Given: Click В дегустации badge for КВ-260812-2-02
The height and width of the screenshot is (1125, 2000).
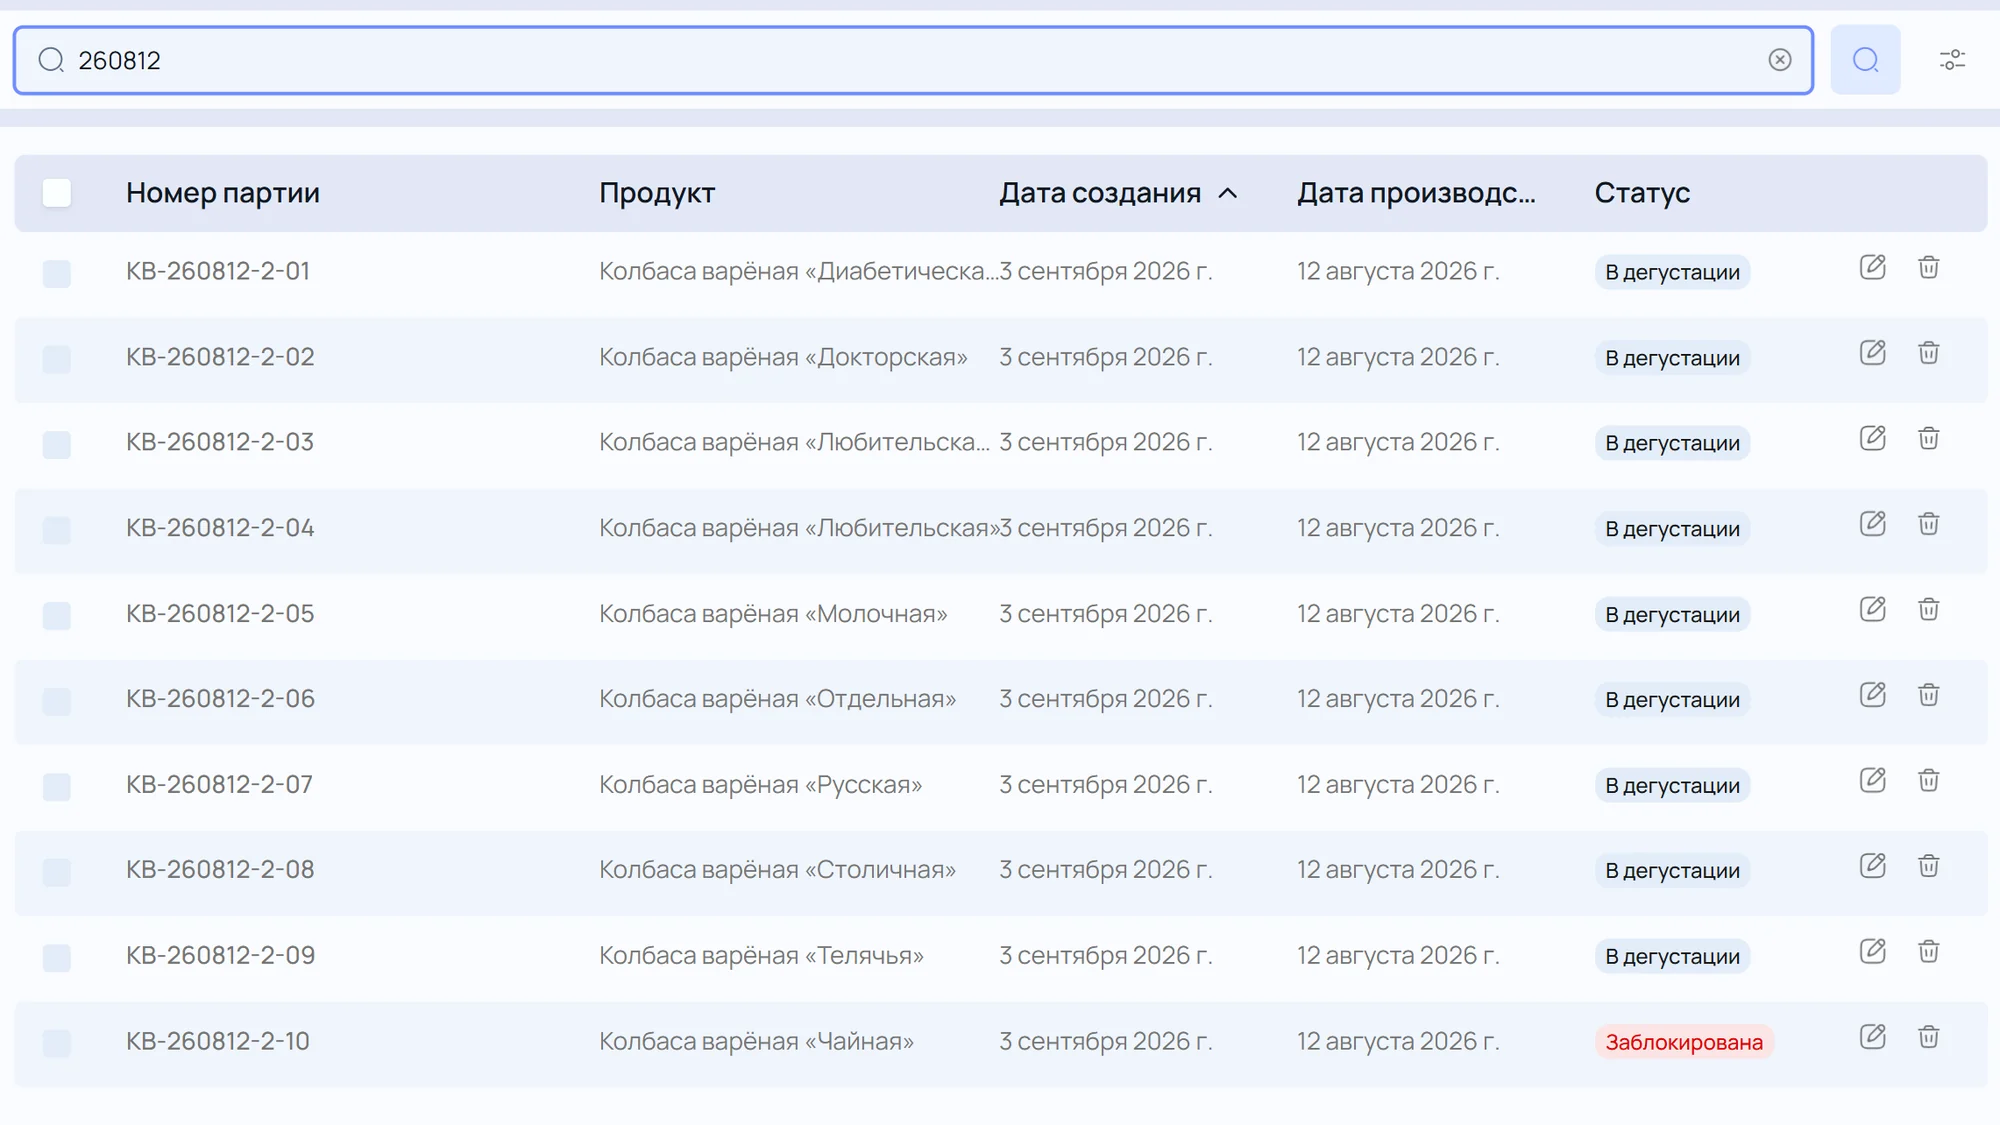Looking at the screenshot, I should pyautogui.click(x=1672, y=358).
